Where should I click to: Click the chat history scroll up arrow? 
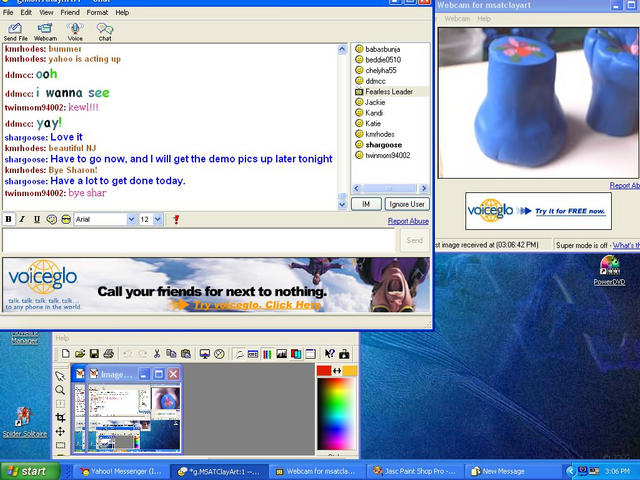pos(342,49)
